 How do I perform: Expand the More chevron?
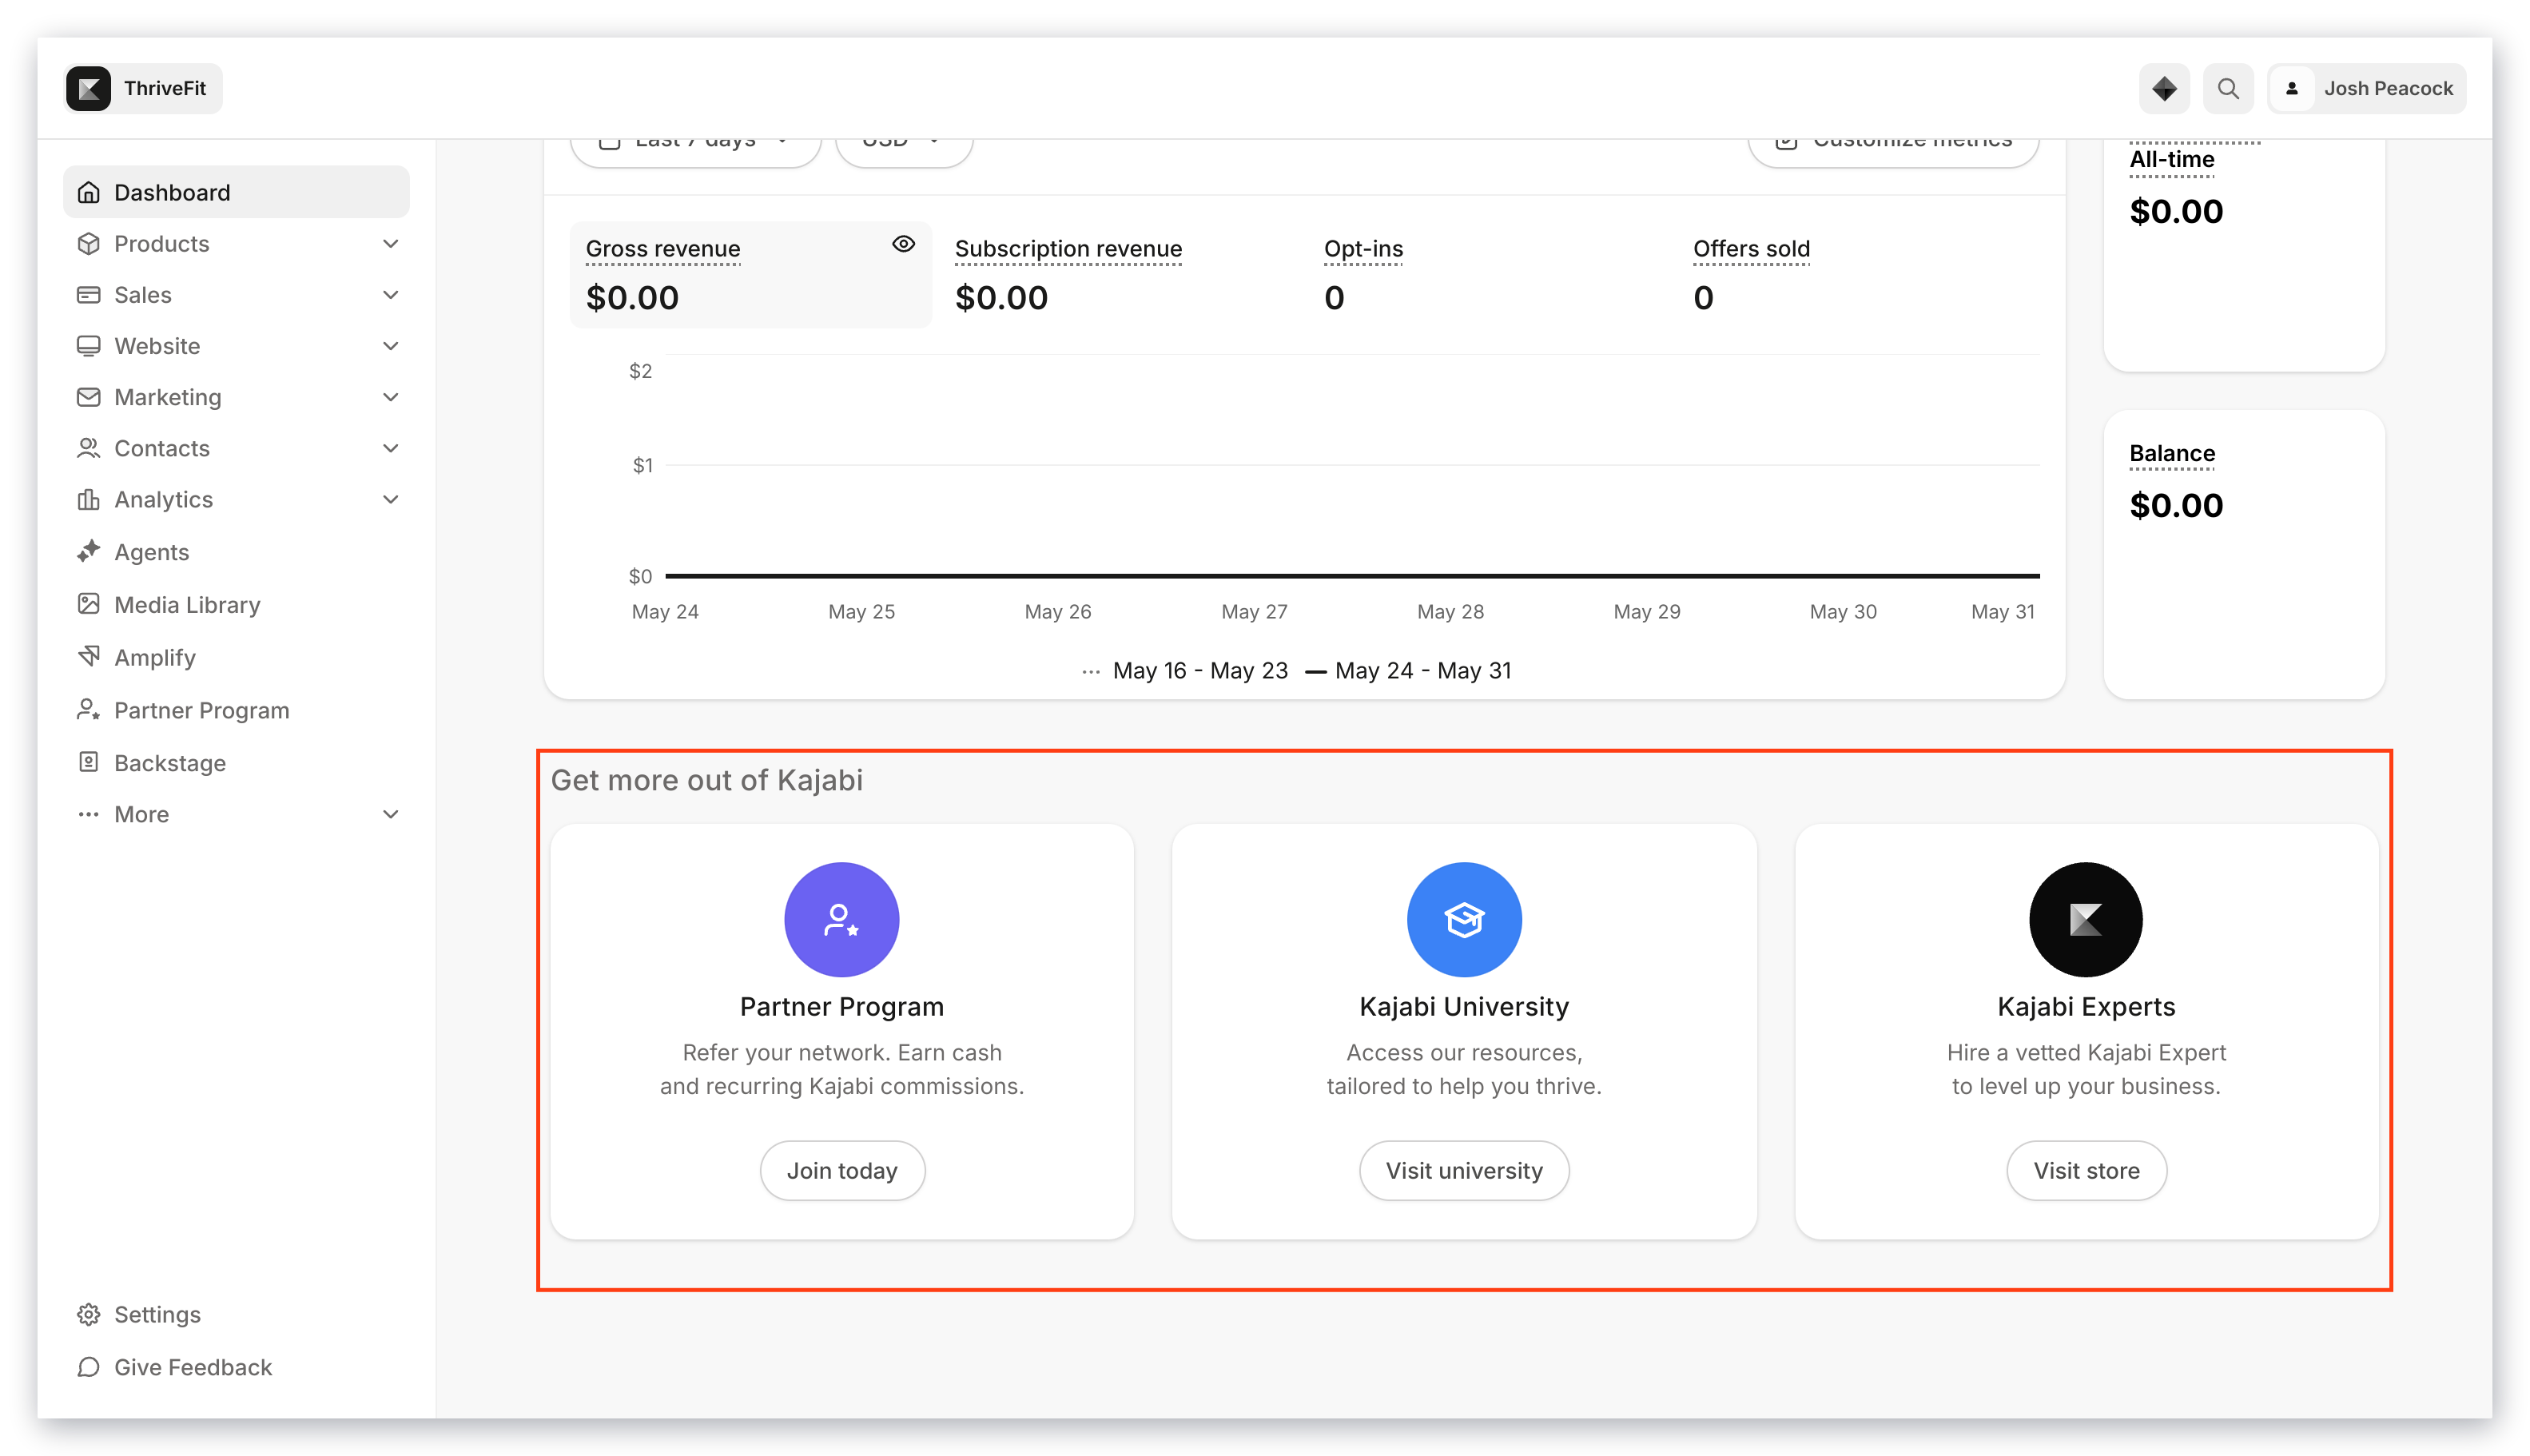coord(391,814)
